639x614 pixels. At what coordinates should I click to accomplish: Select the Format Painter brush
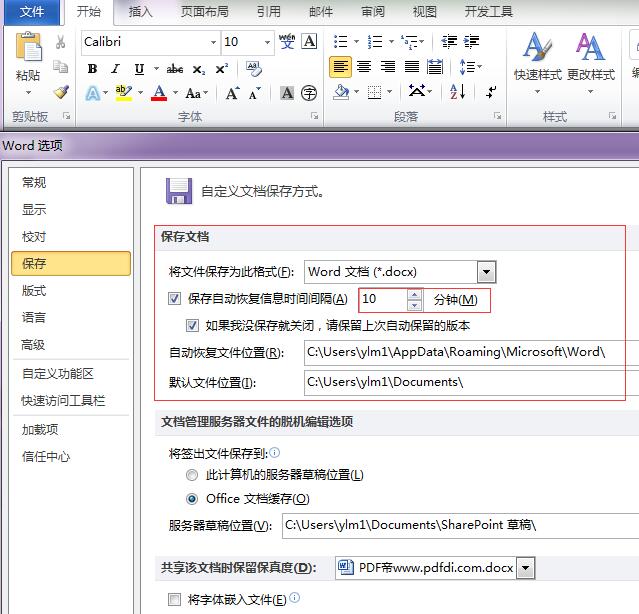click(x=61, y=92)
